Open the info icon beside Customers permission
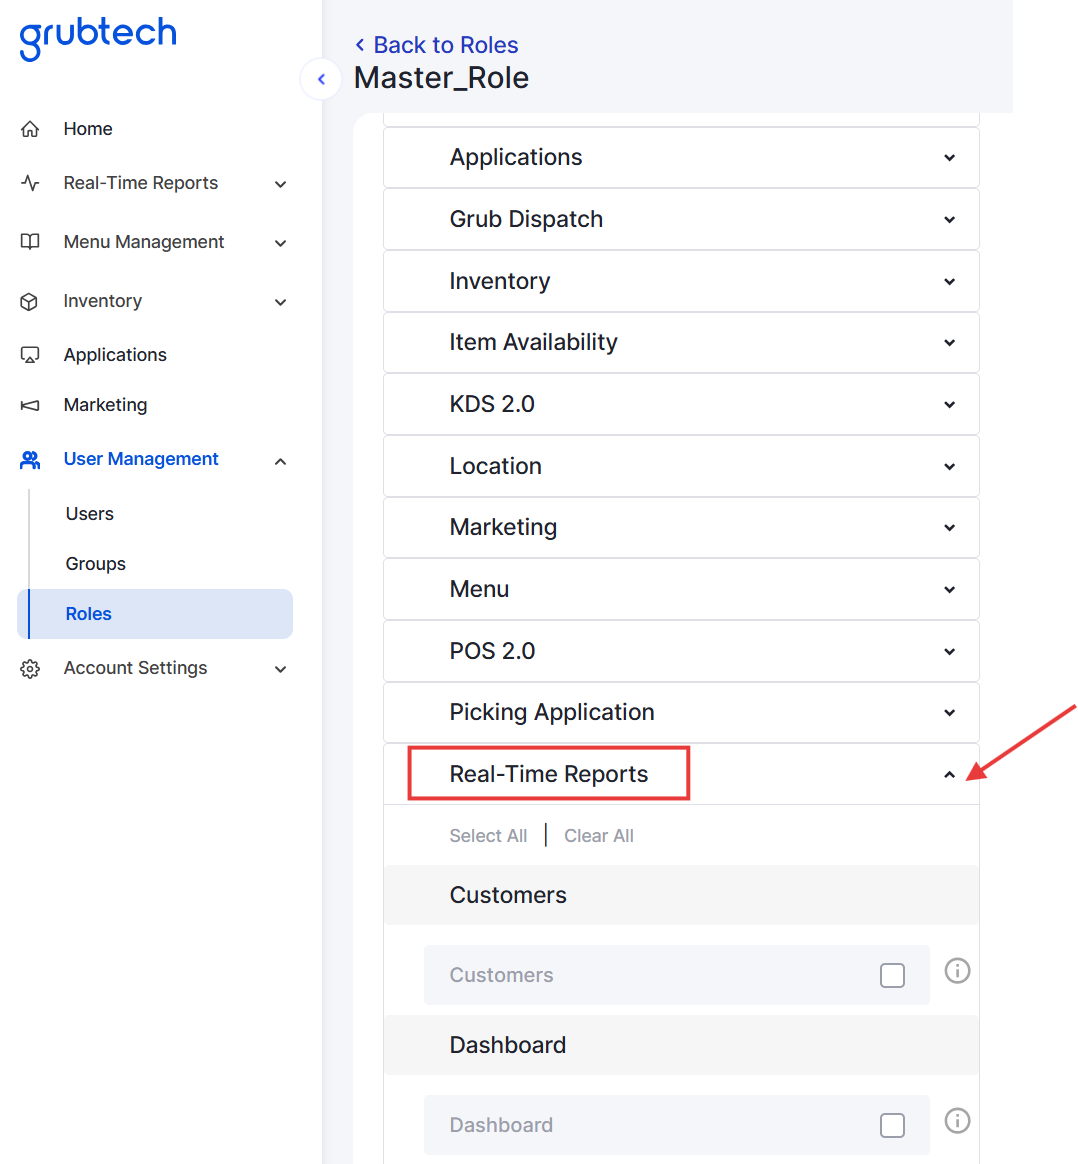The image size is (1078, 1164). point(957,971)
